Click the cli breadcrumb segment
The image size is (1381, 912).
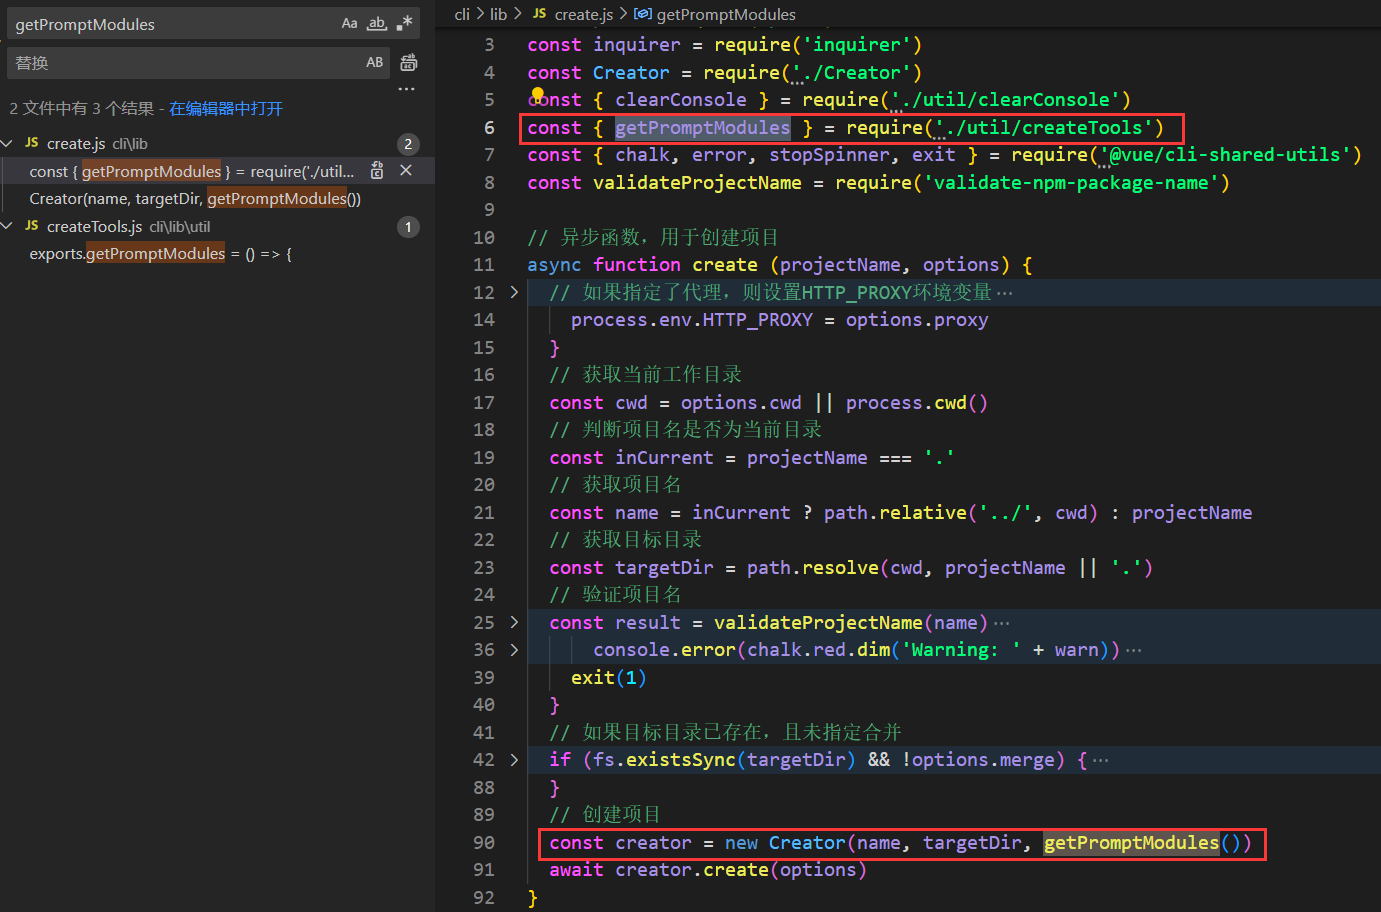coord(462,14)
